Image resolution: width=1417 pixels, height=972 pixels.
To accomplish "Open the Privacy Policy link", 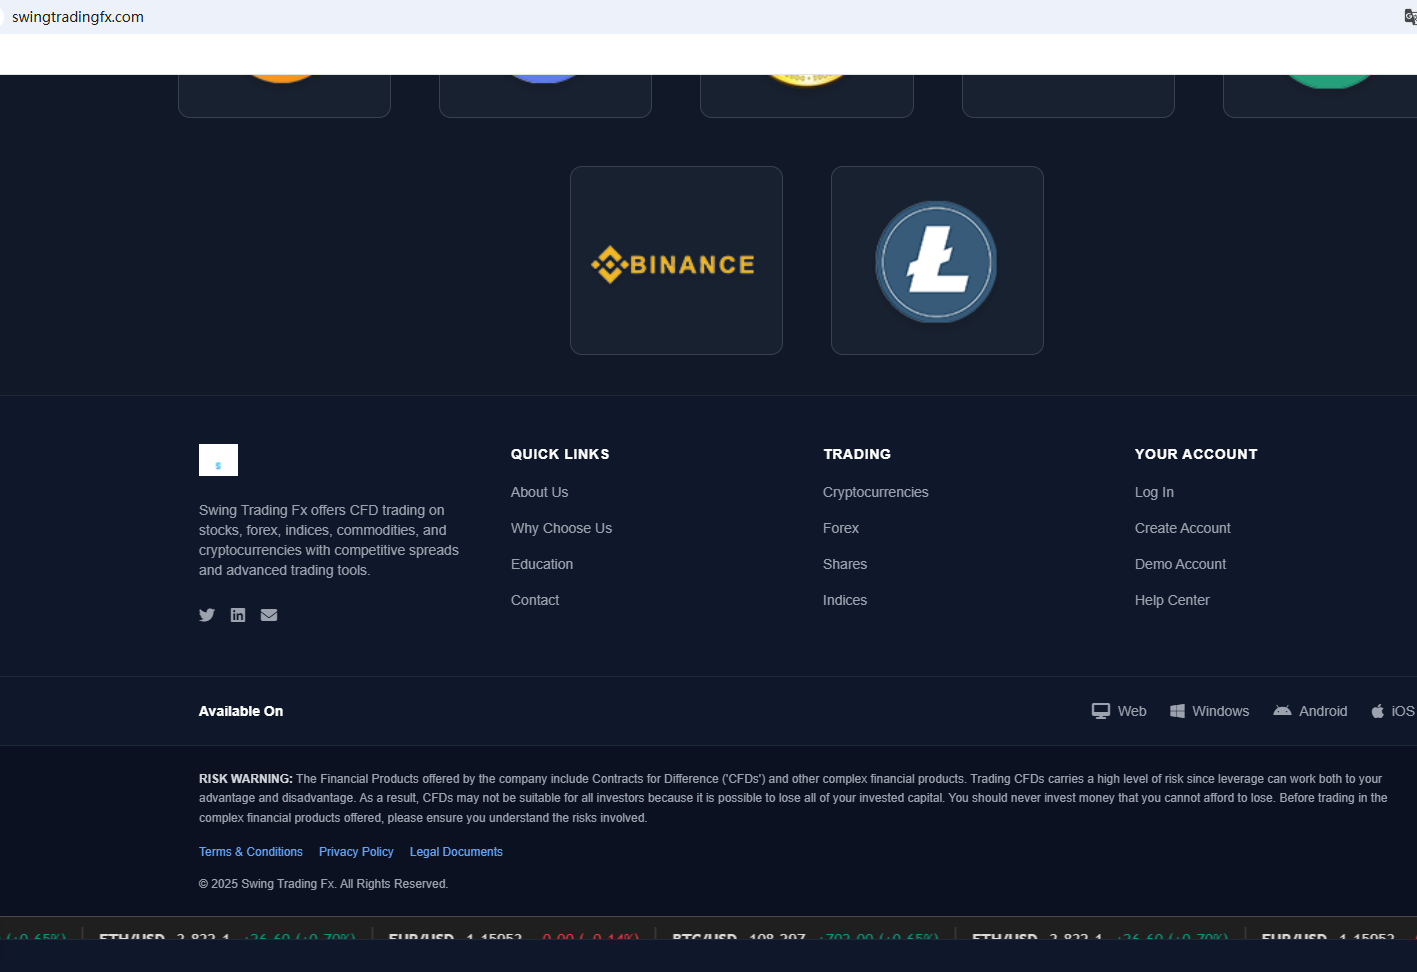I will (356, 852).
